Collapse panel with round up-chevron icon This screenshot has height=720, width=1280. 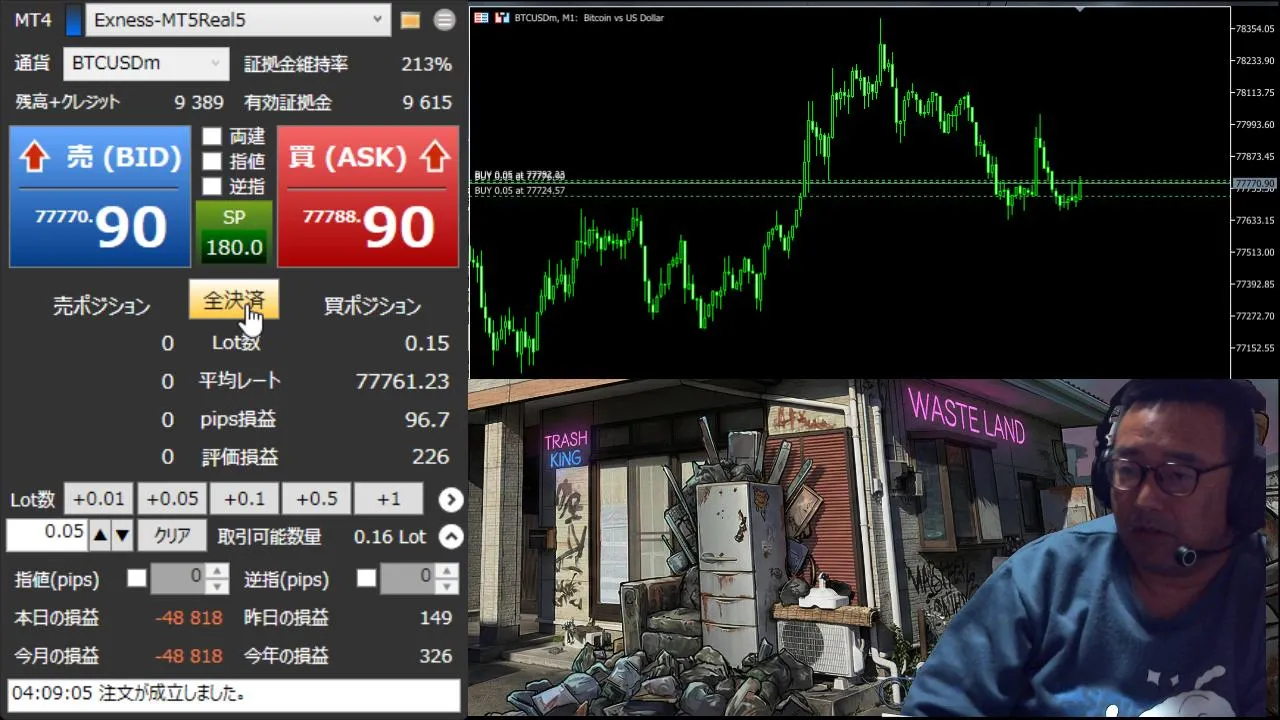[451, 537]
